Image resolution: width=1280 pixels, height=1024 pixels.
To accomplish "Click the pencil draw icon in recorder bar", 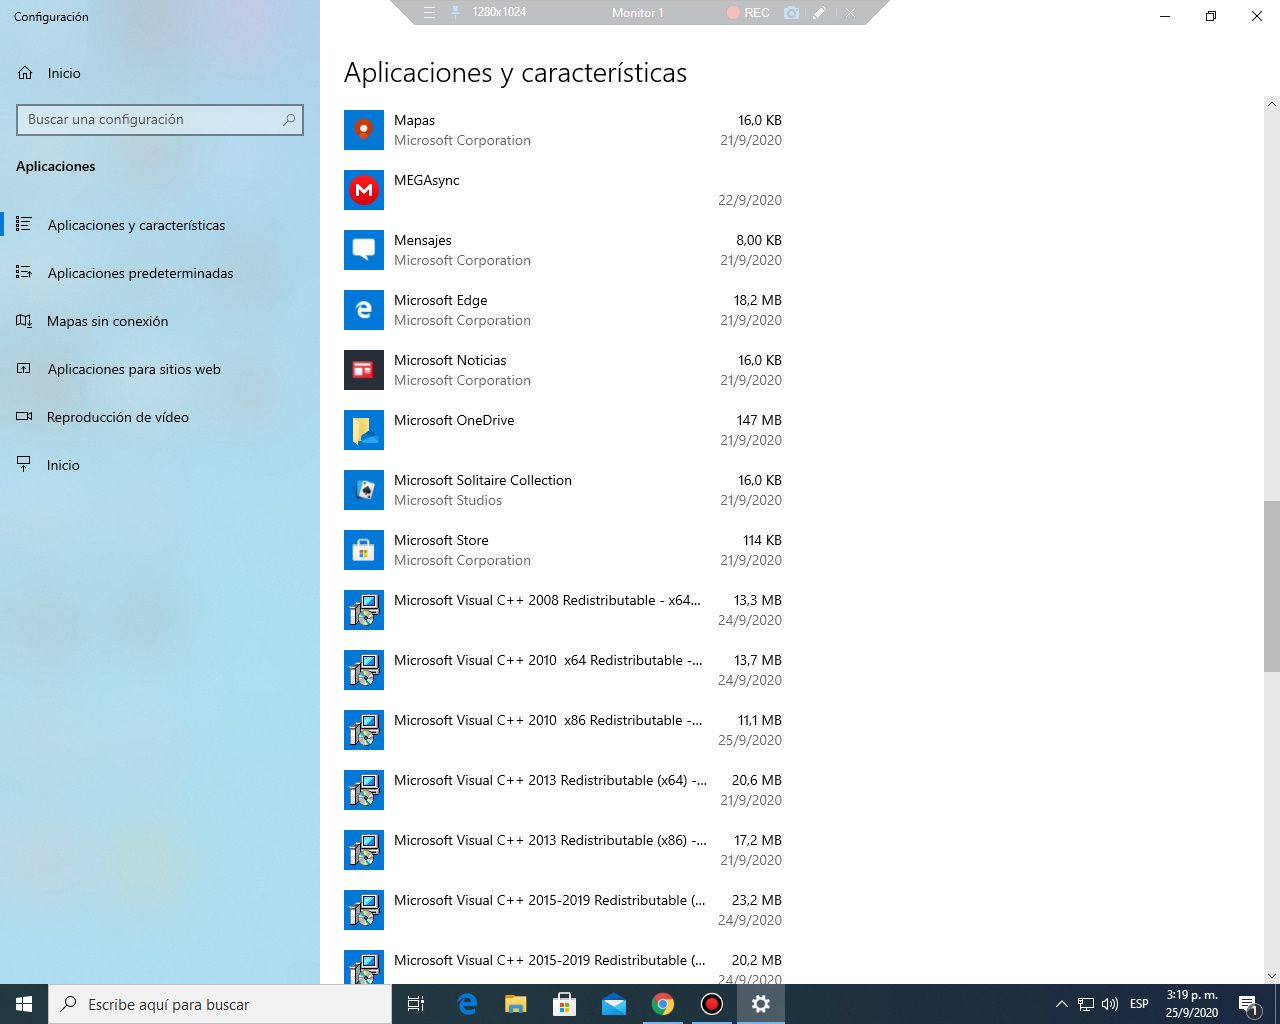I will (x=819, y=13).
